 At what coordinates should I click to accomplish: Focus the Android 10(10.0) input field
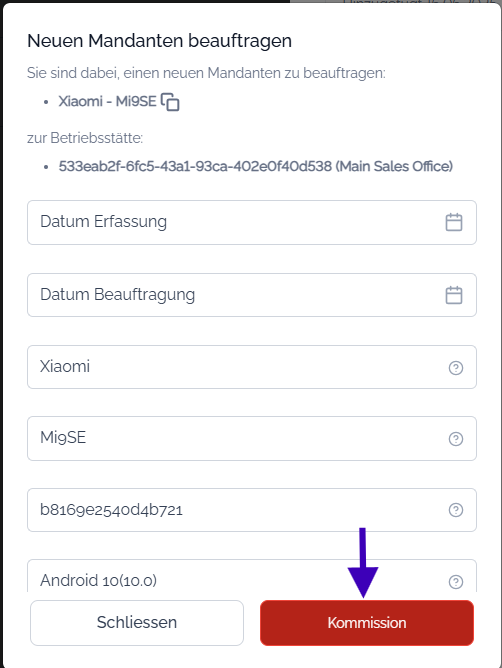[x=252, y=576]
